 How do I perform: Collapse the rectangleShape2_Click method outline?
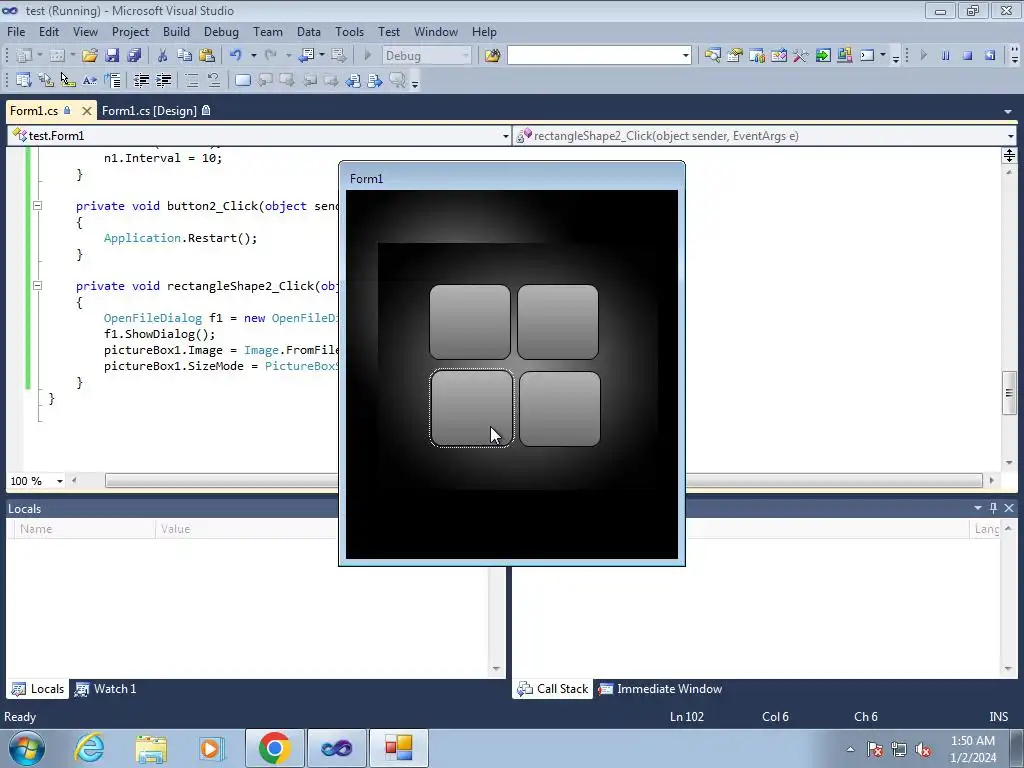pyautogui.click(x=37, y=285)
